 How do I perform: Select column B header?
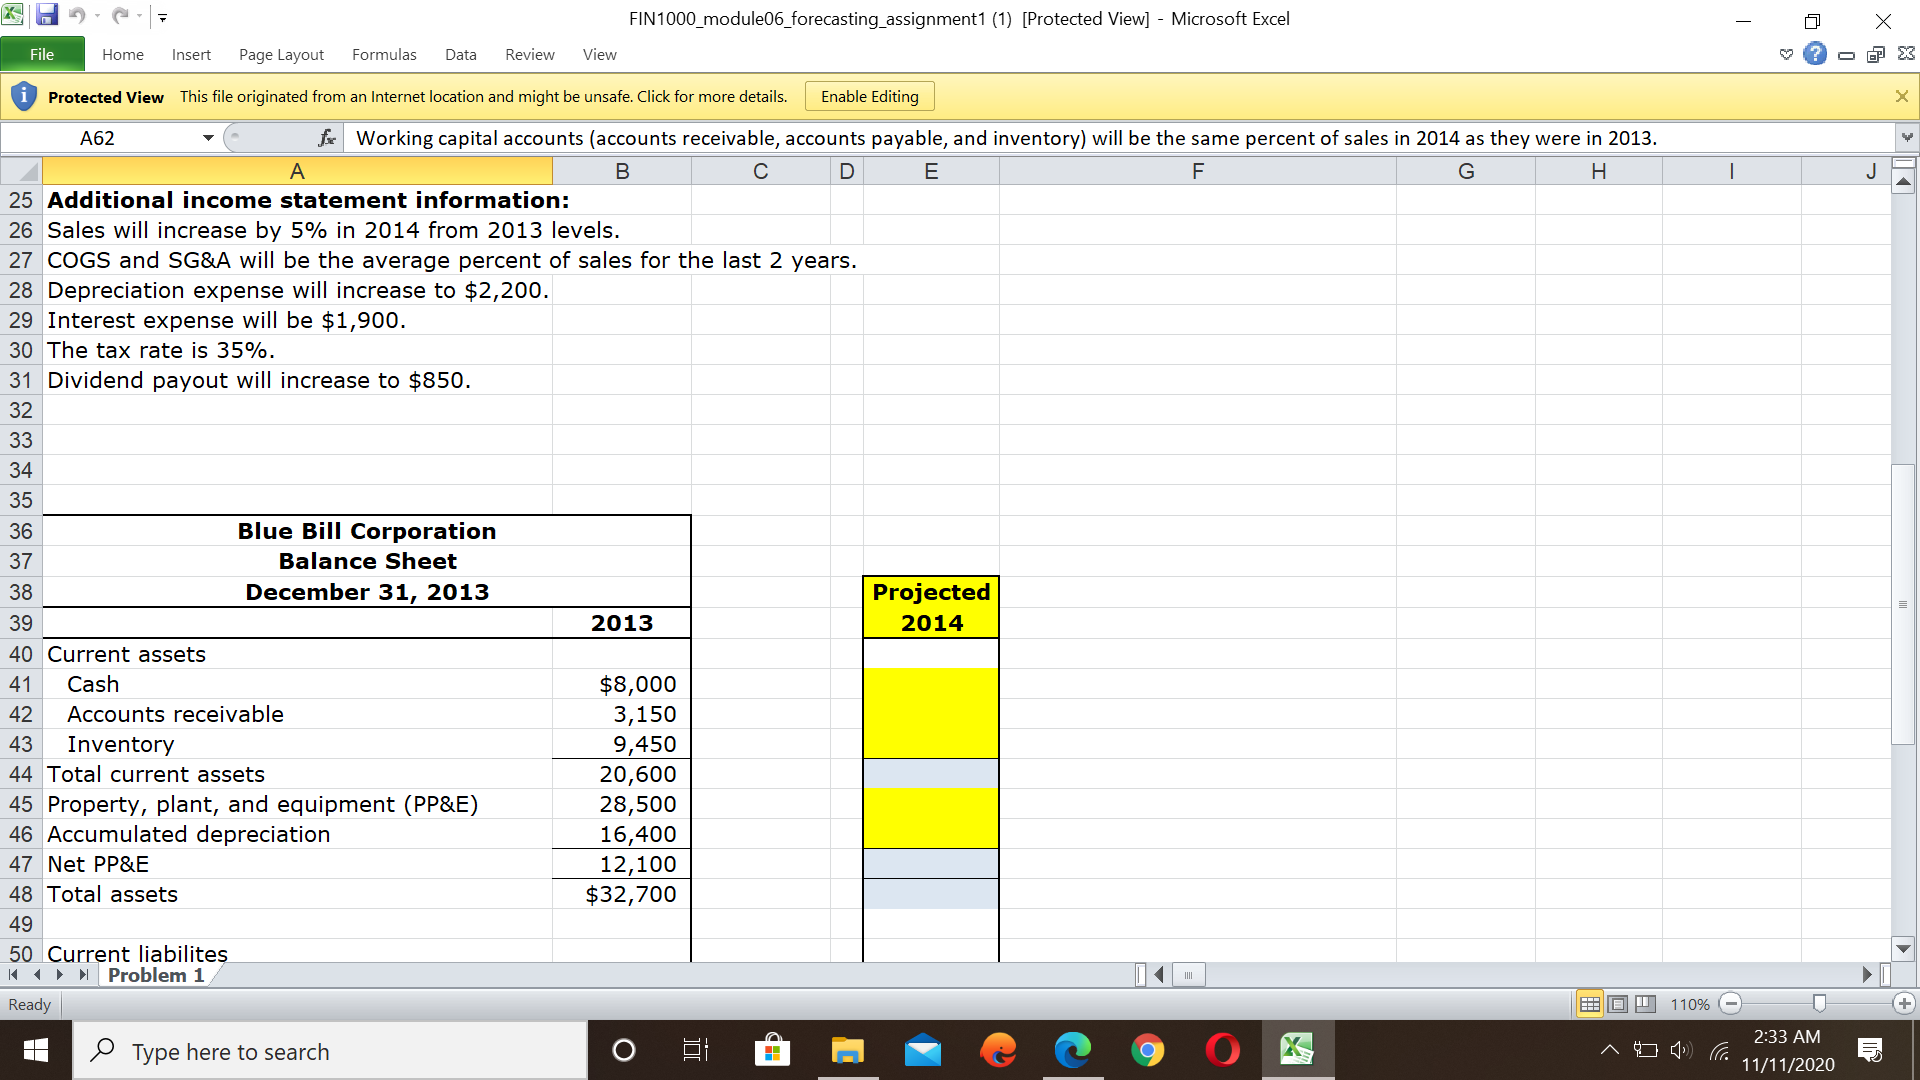[622, 171]
